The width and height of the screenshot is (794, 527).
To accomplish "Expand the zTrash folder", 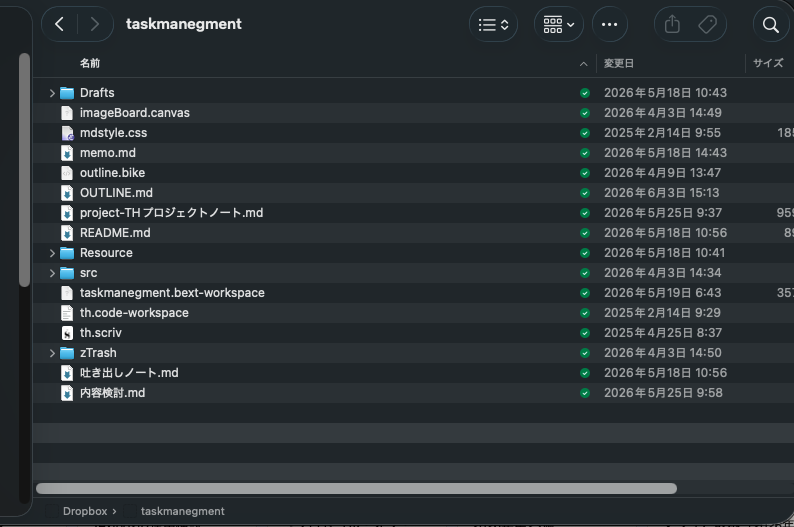I will pyautogui.click(x=52, y=353).
